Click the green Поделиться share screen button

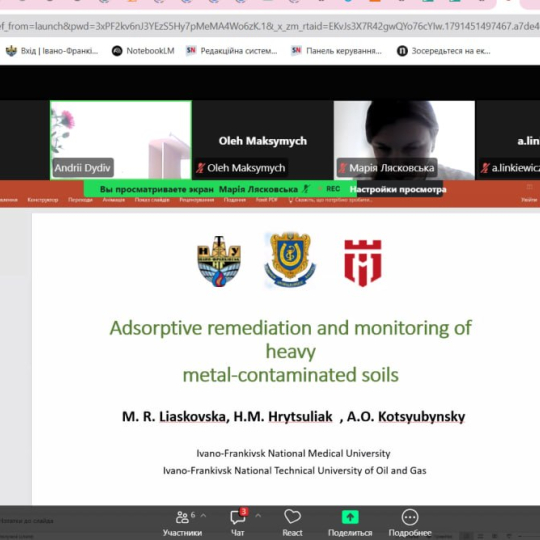coord(350,523)
